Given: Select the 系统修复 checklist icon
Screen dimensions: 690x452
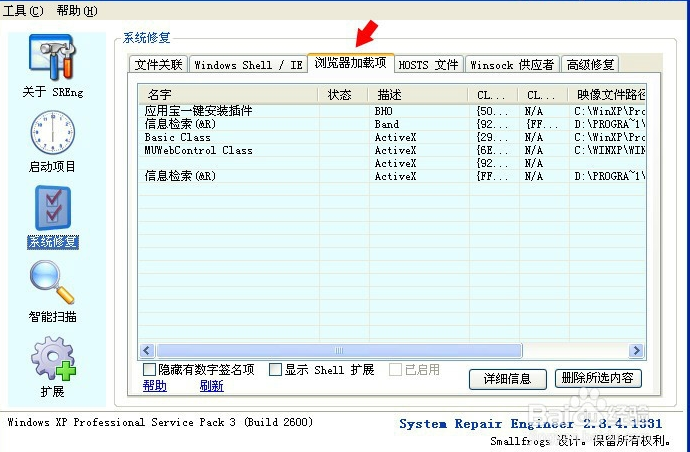Looking at the screenshot, I should [53, 208].
